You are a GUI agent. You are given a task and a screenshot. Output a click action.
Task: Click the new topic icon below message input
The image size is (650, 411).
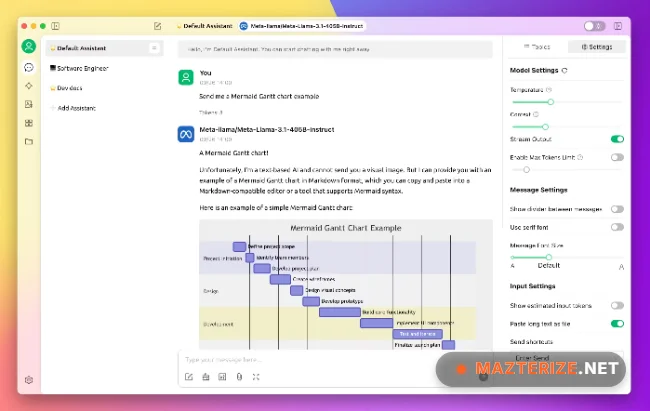(189, 377)
